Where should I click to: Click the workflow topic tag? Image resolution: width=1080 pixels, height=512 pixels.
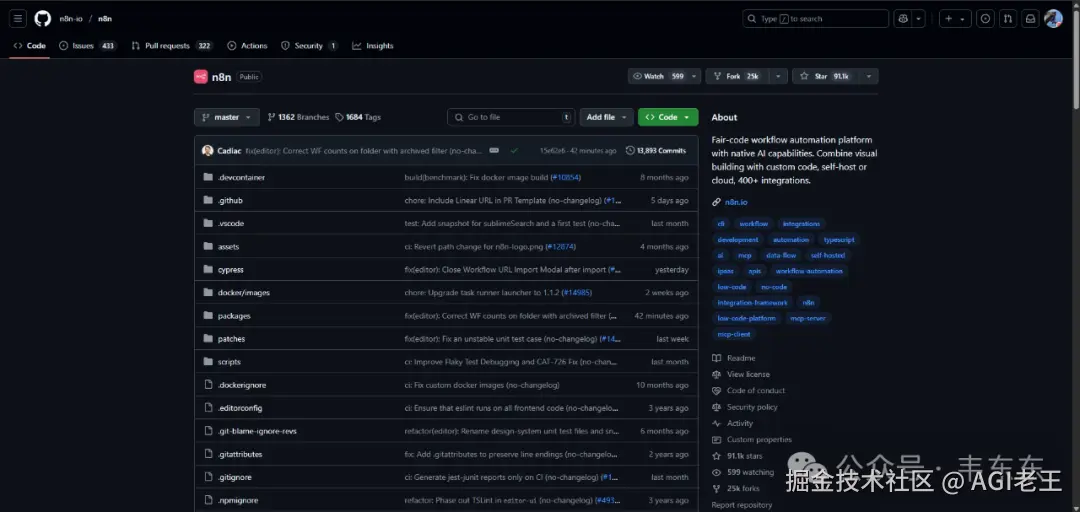[754, 224]
